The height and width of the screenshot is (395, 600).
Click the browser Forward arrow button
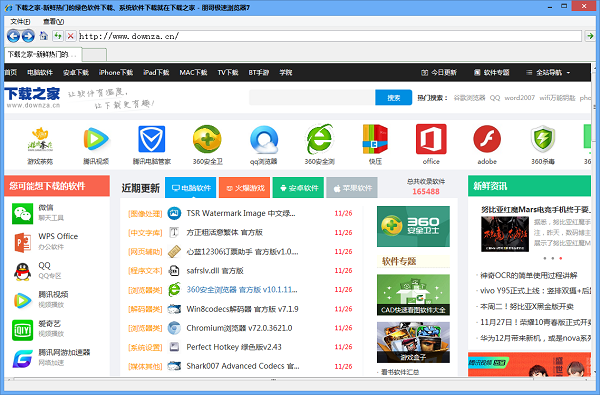coord(28,36)
